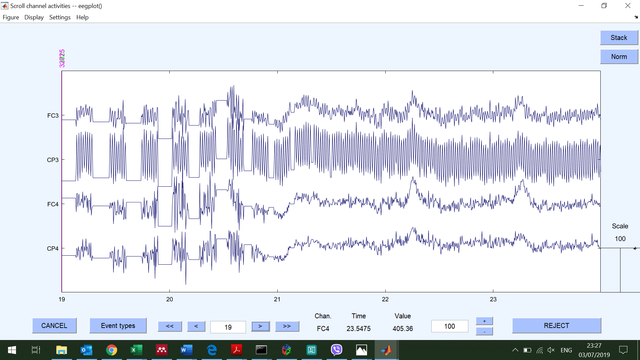The image size is (640, 360).
Task: Select the CP3 channel label
Action: pos(53,160)
